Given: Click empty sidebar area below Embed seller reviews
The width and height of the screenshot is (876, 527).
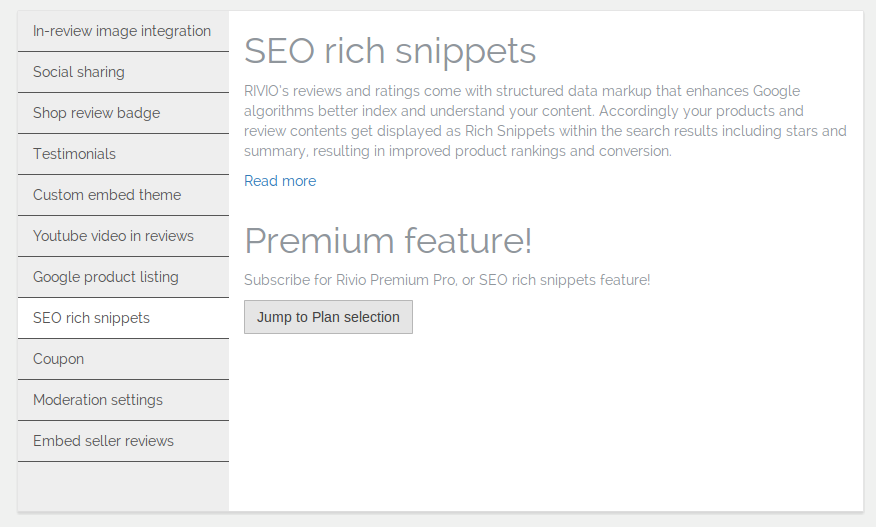Looking at the screenshot, I should click(123, 486).
